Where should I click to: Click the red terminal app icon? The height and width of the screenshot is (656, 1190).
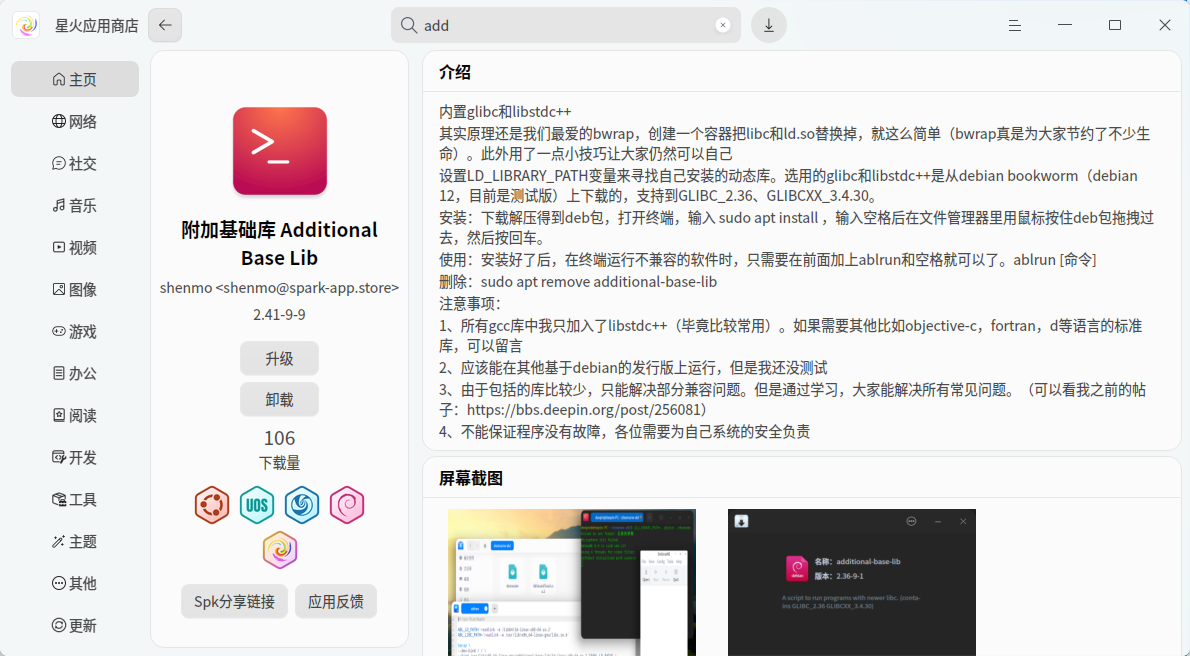coord(279,150)
